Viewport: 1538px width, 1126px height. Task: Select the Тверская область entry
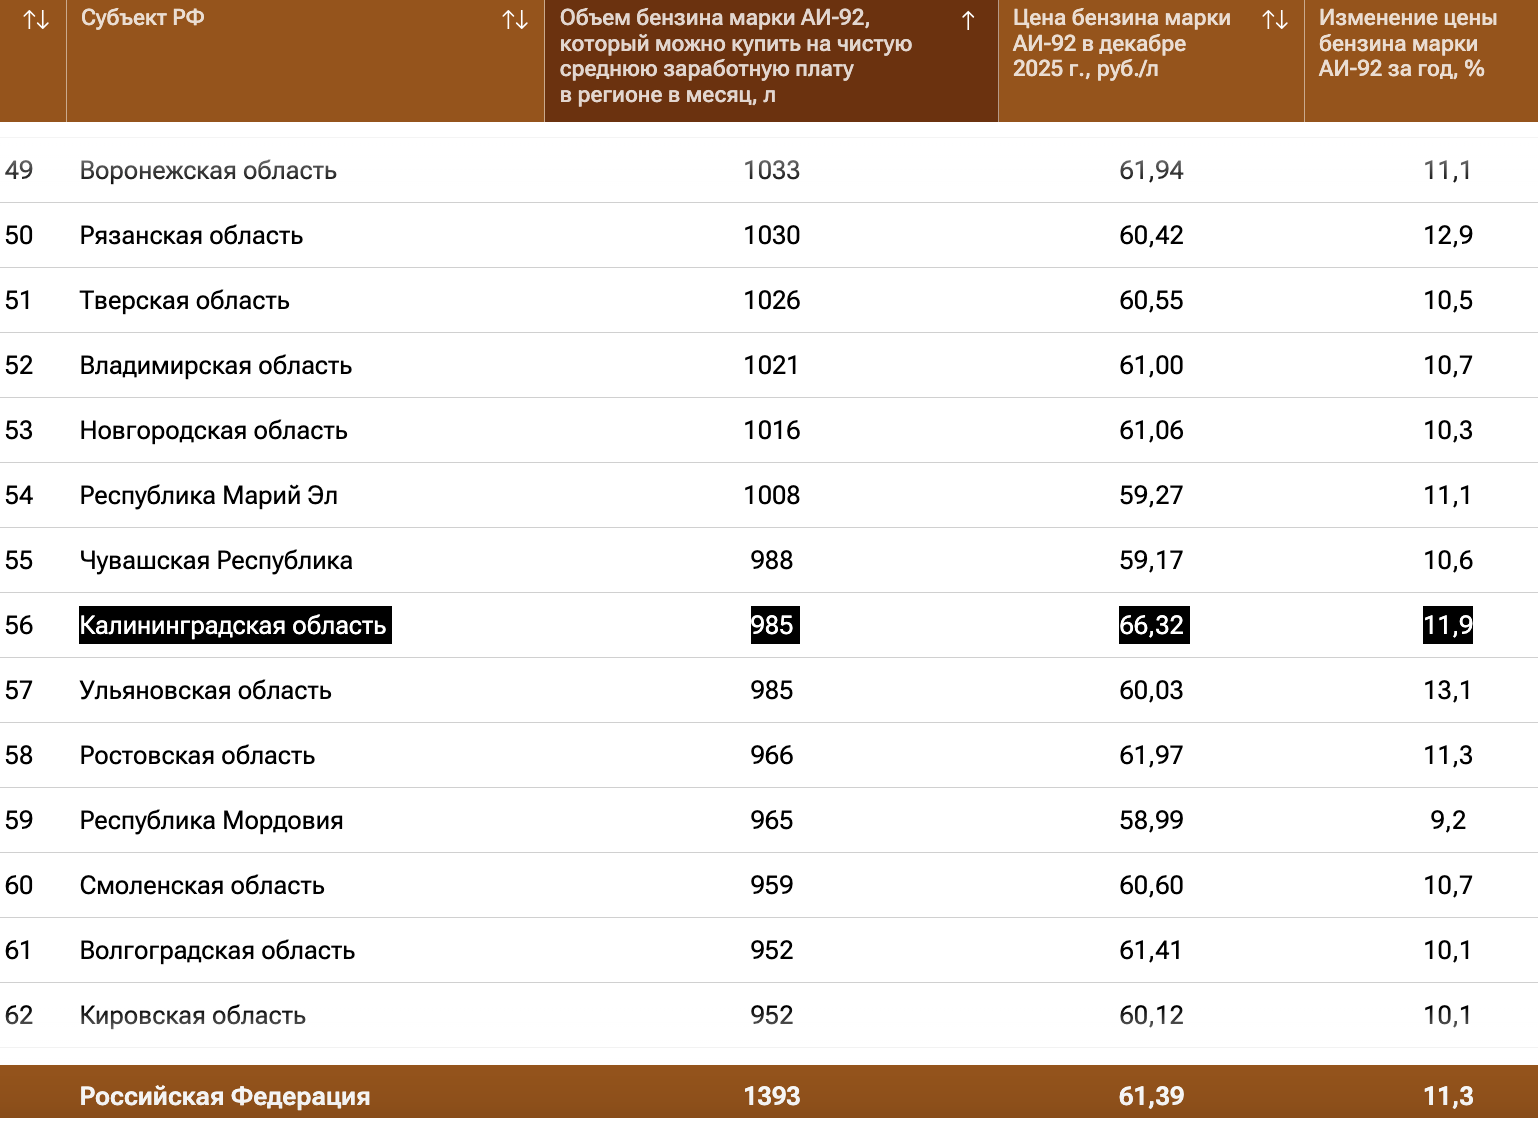pyautogui.click(x=184, y=301)
